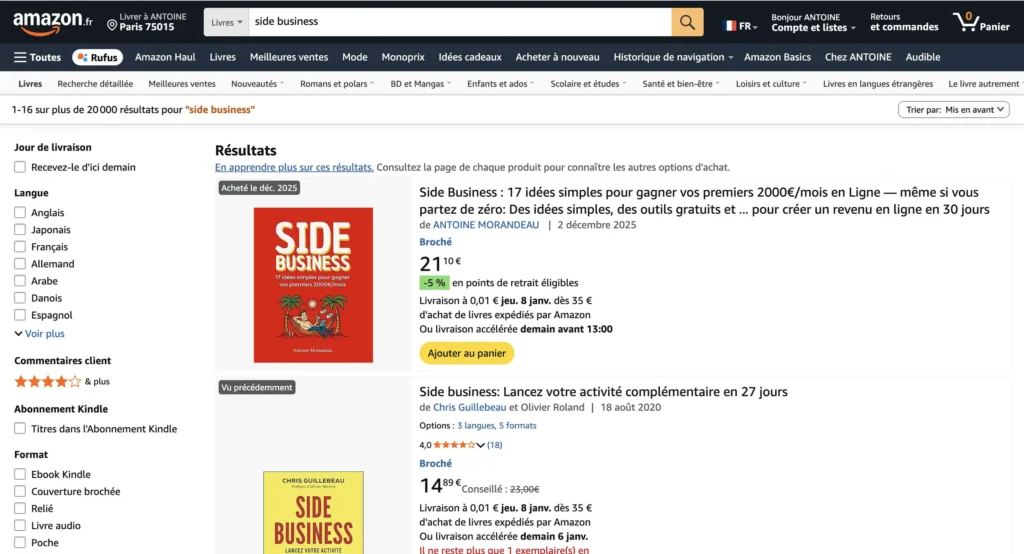Open the red Side Business book cover
The image size is (1024, 554).
click(313, 284)
